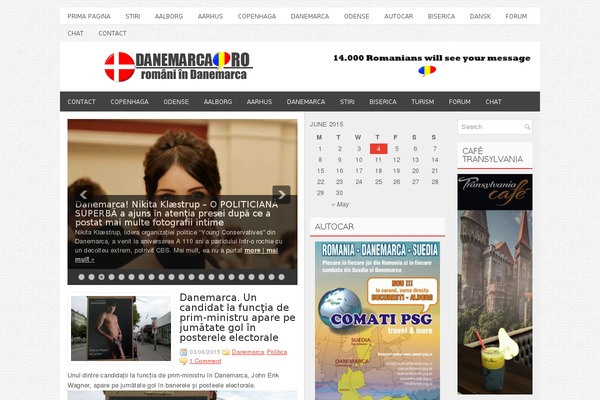Open COPENHAGA in the top menu
The width and height of the screenshot is (600, 400).
(x=257, y=16)
